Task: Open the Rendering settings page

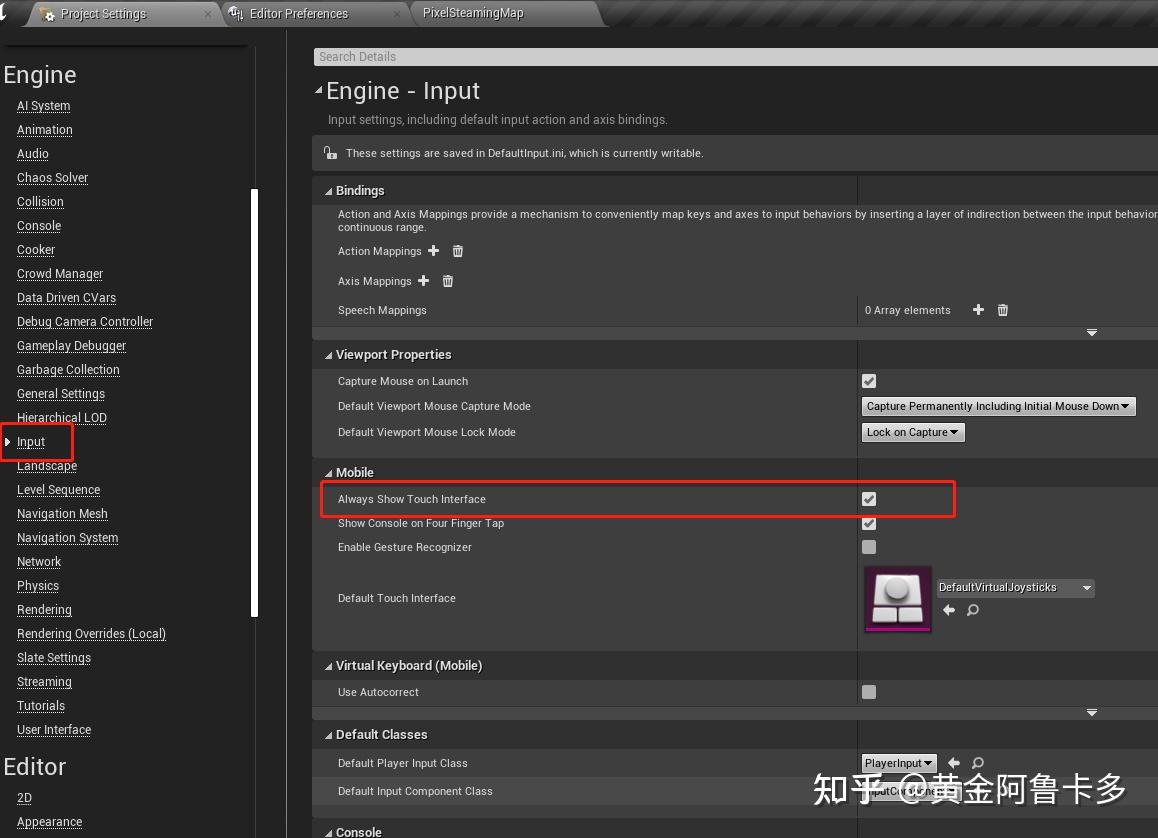Action: point(44,610)
